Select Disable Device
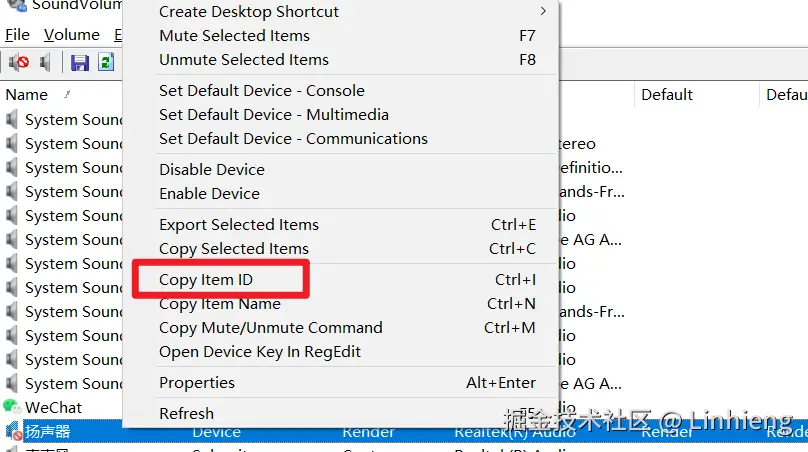 tap(212, 170)
